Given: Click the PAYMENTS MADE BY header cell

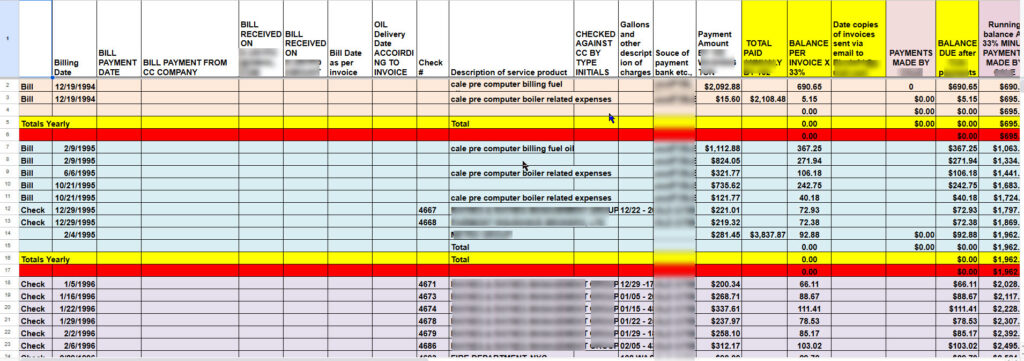Looking at the screenshot, I should pyautogui.click(x=910, y=39).
